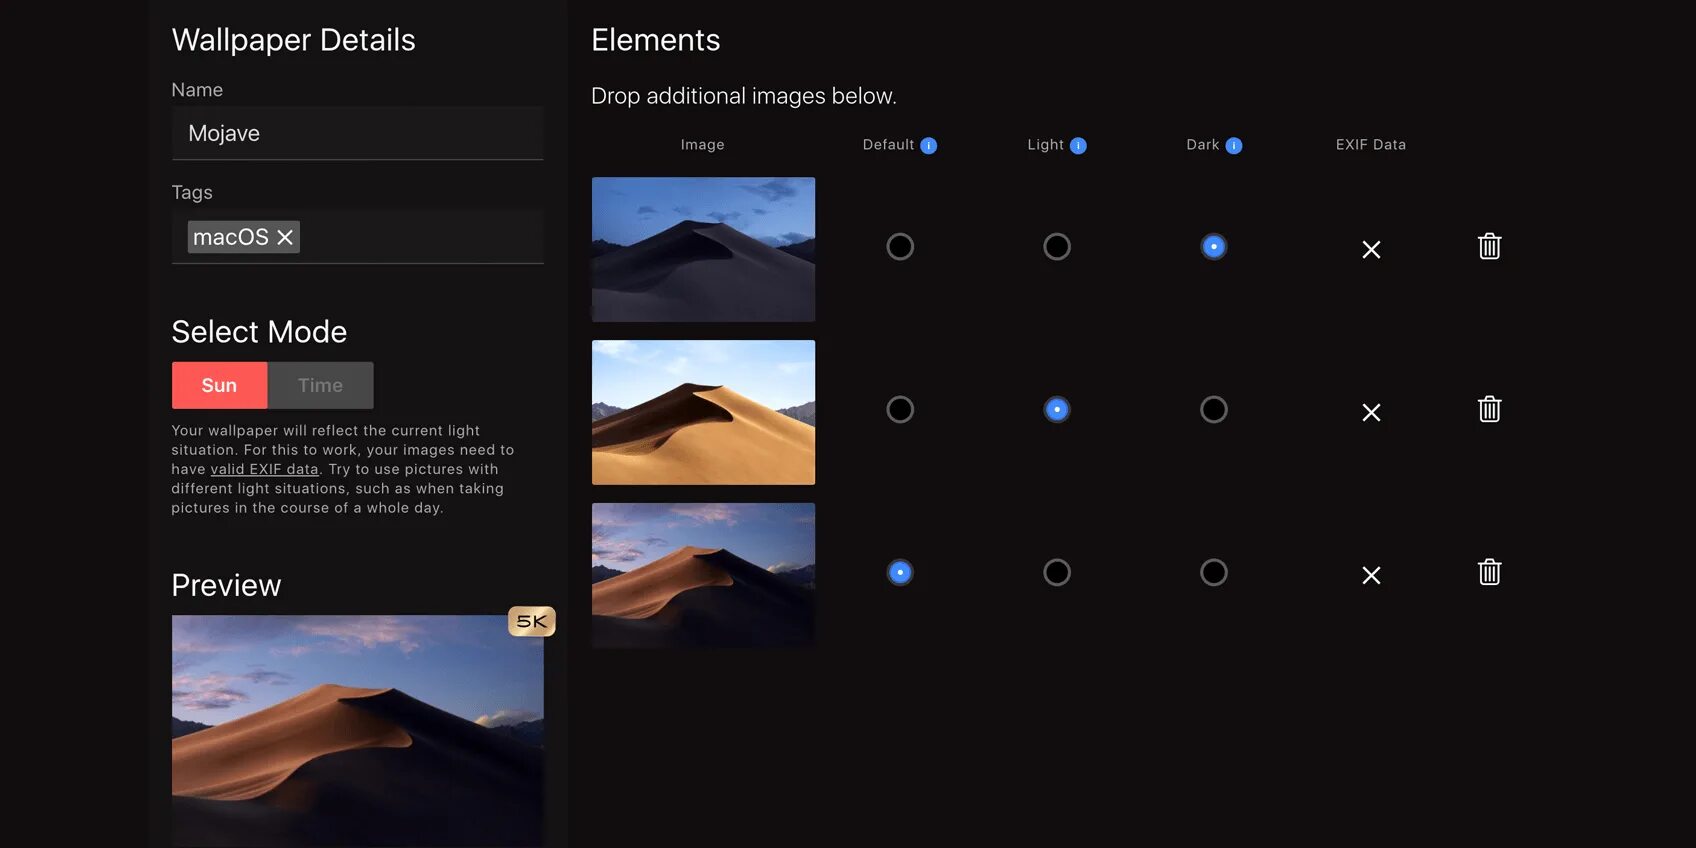Delete the night dune image row
Image resolution: width=1696 pixels, height=848 pixels.
1489,246
